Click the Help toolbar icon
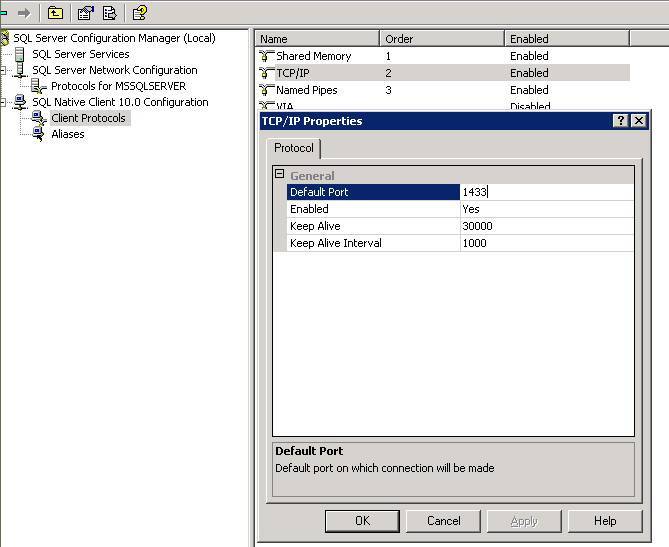The height and width of the screenshot is (547, 669). 140,13
